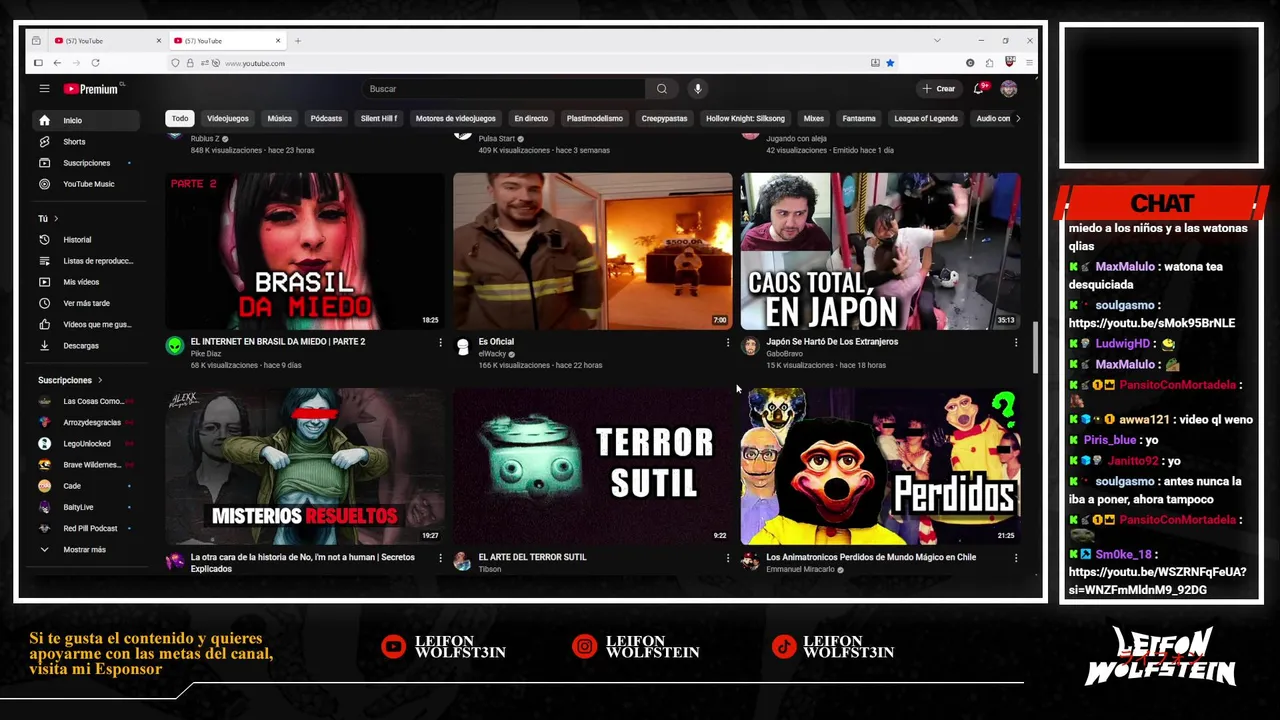Bookmark page with star icon
Viewport: 1280px width, 720px height.
pos(890,63)
